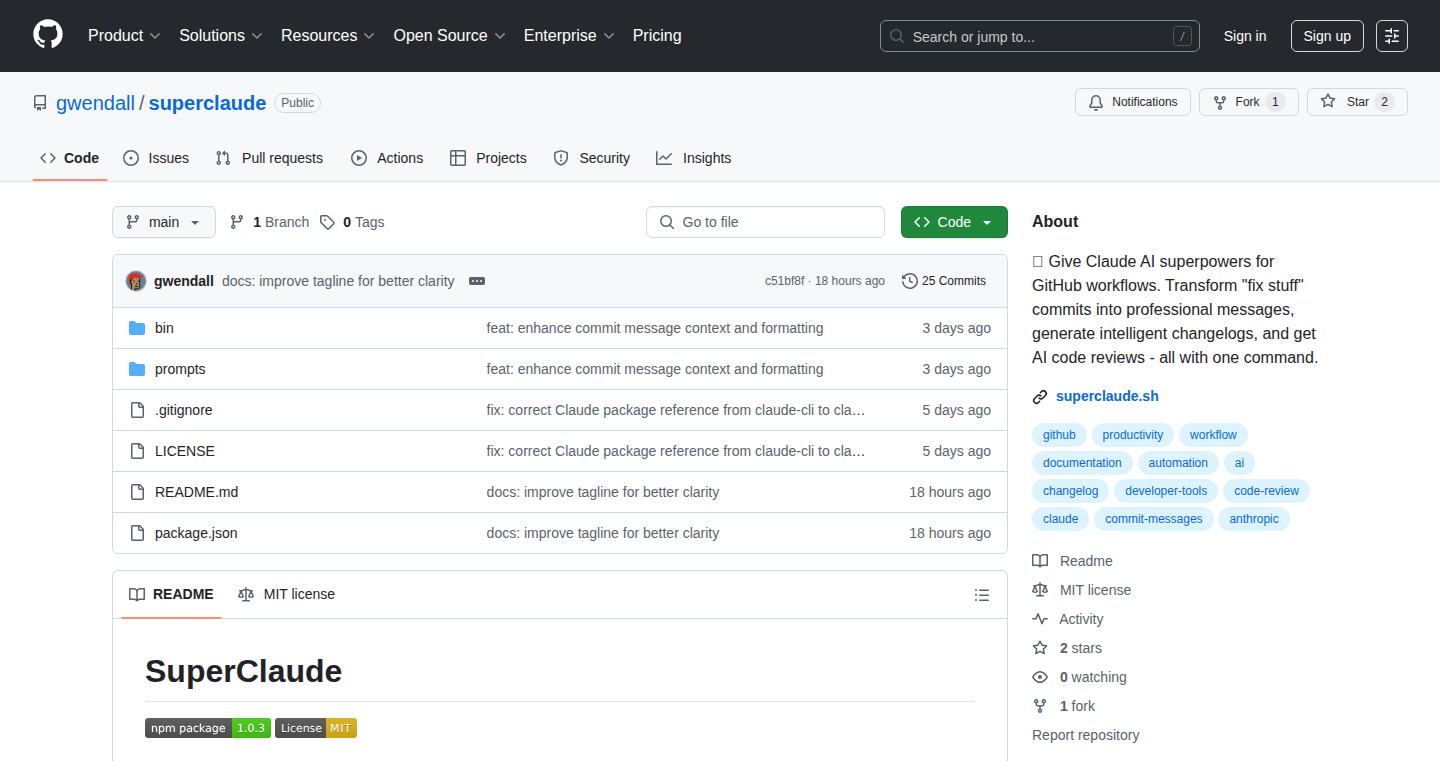Image resolution: width=1440 pixels, height=761 pixels.
Task: Expand commit message ellipsis details
Action: (x=477, y=281)
